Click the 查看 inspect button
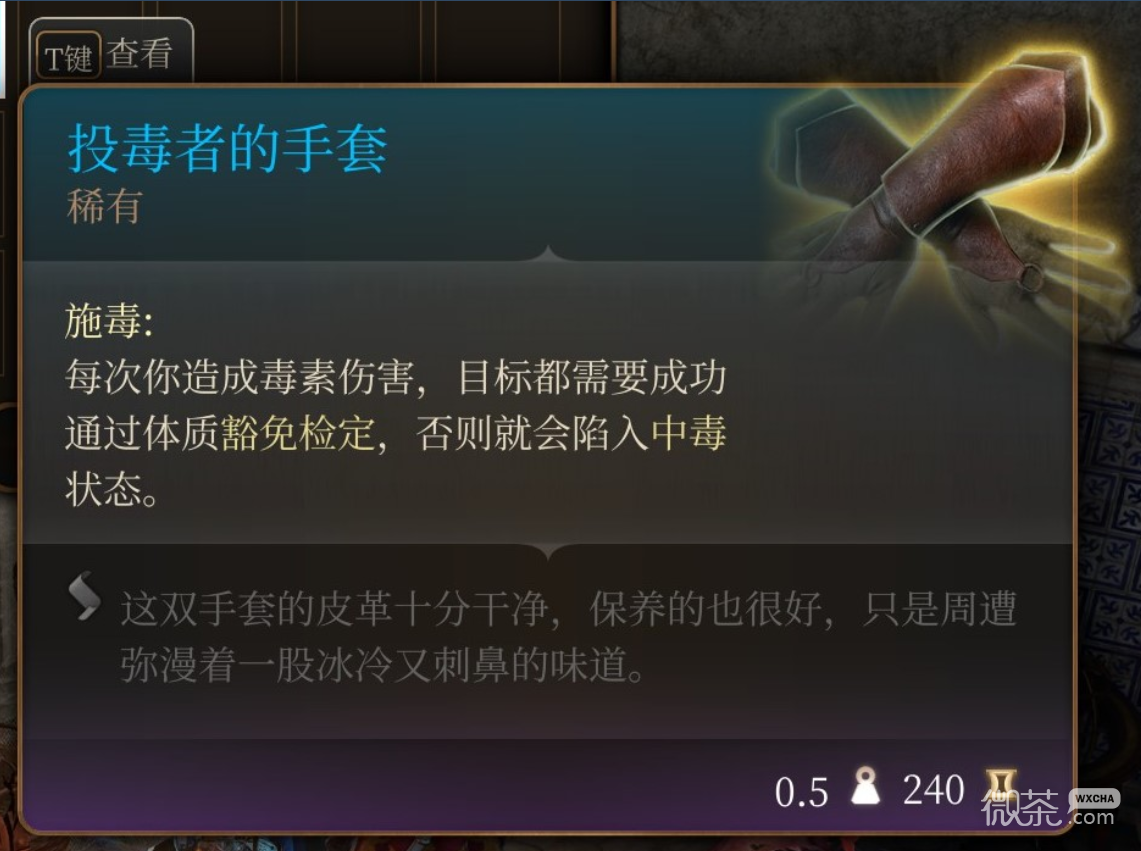 click(x=139, y=53)
